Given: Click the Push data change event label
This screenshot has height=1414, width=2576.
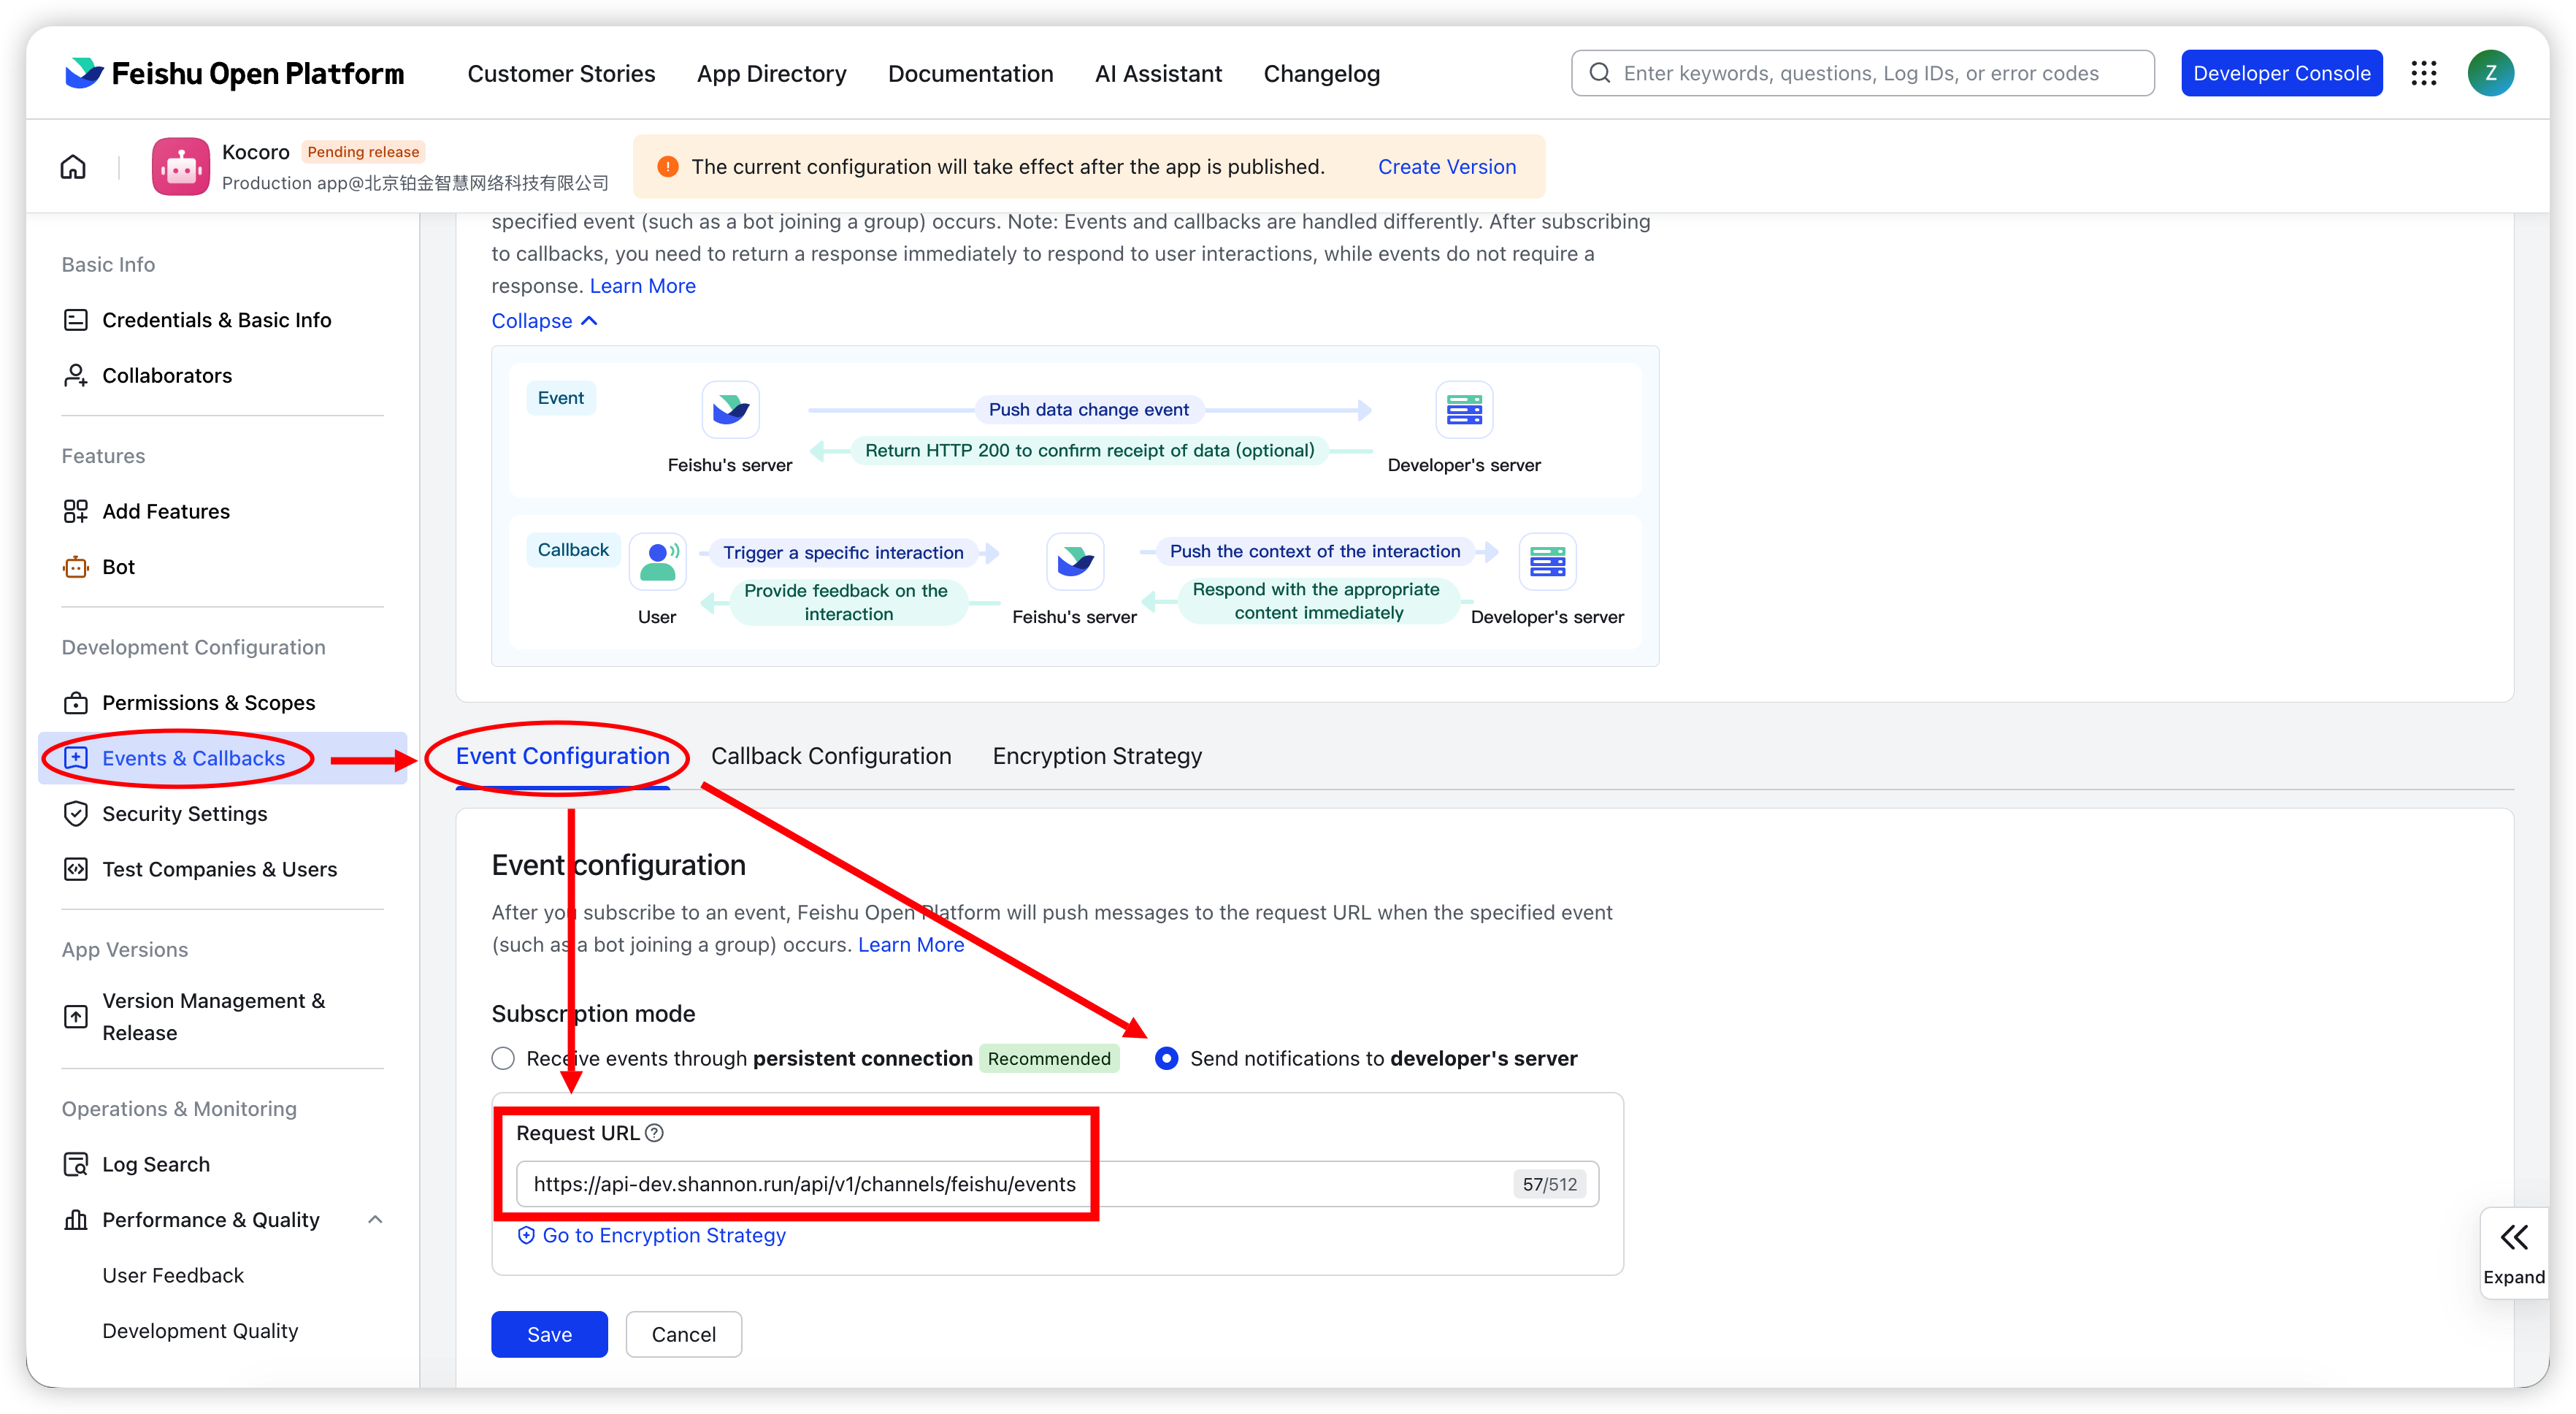Looking at the screenshot, I should [x=1088, y=409].
